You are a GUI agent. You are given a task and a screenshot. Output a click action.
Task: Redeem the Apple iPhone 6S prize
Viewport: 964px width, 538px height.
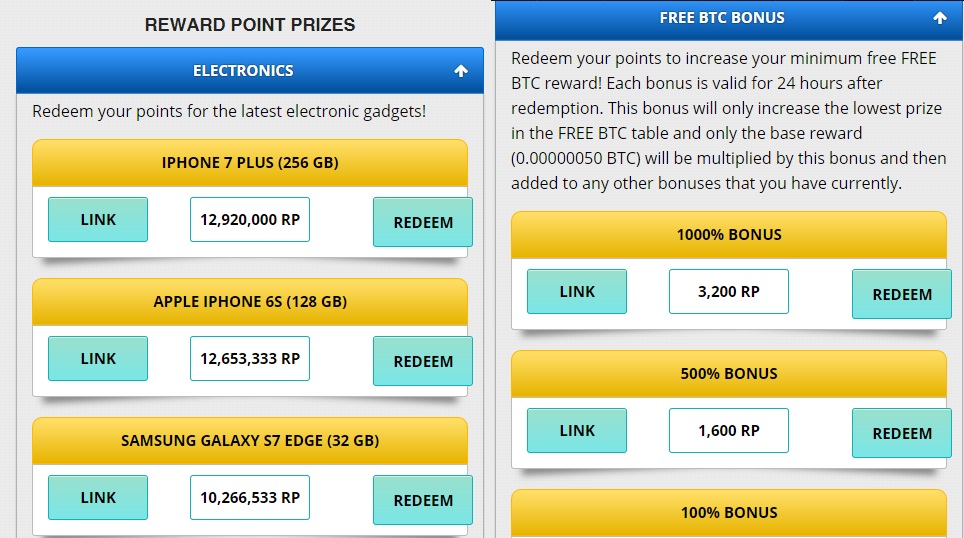(423, 361)
